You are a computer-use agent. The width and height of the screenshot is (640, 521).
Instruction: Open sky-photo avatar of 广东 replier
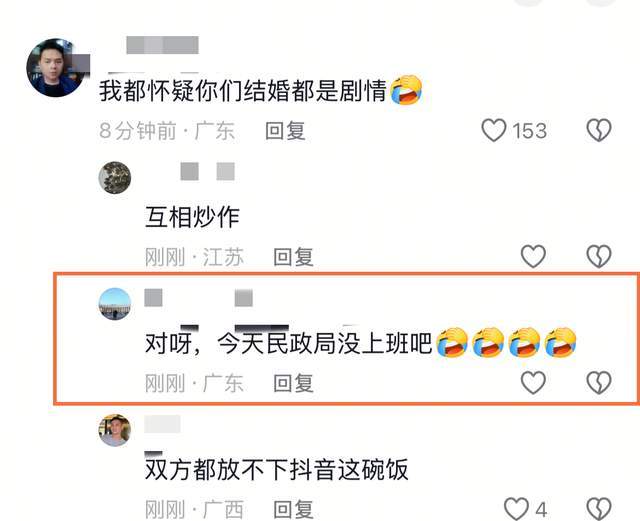pos(115,304)
